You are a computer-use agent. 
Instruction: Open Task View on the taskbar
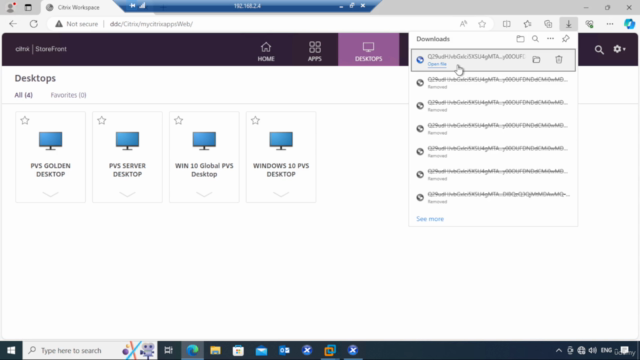(169, 350)
